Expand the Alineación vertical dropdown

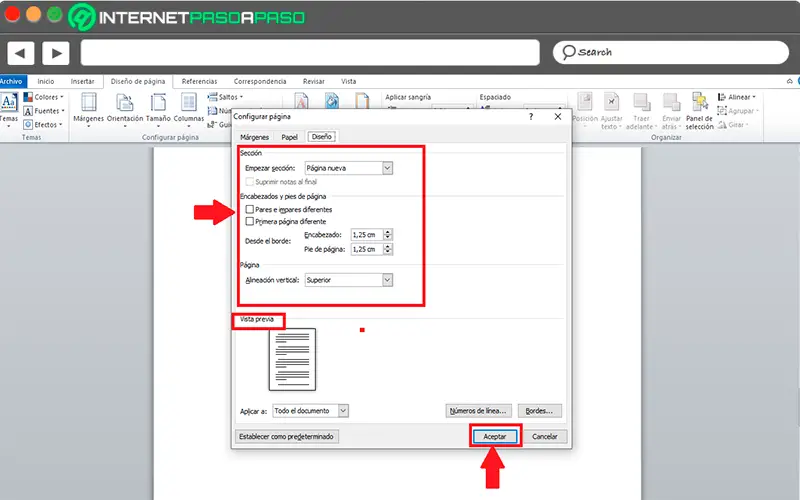(387, 280)
